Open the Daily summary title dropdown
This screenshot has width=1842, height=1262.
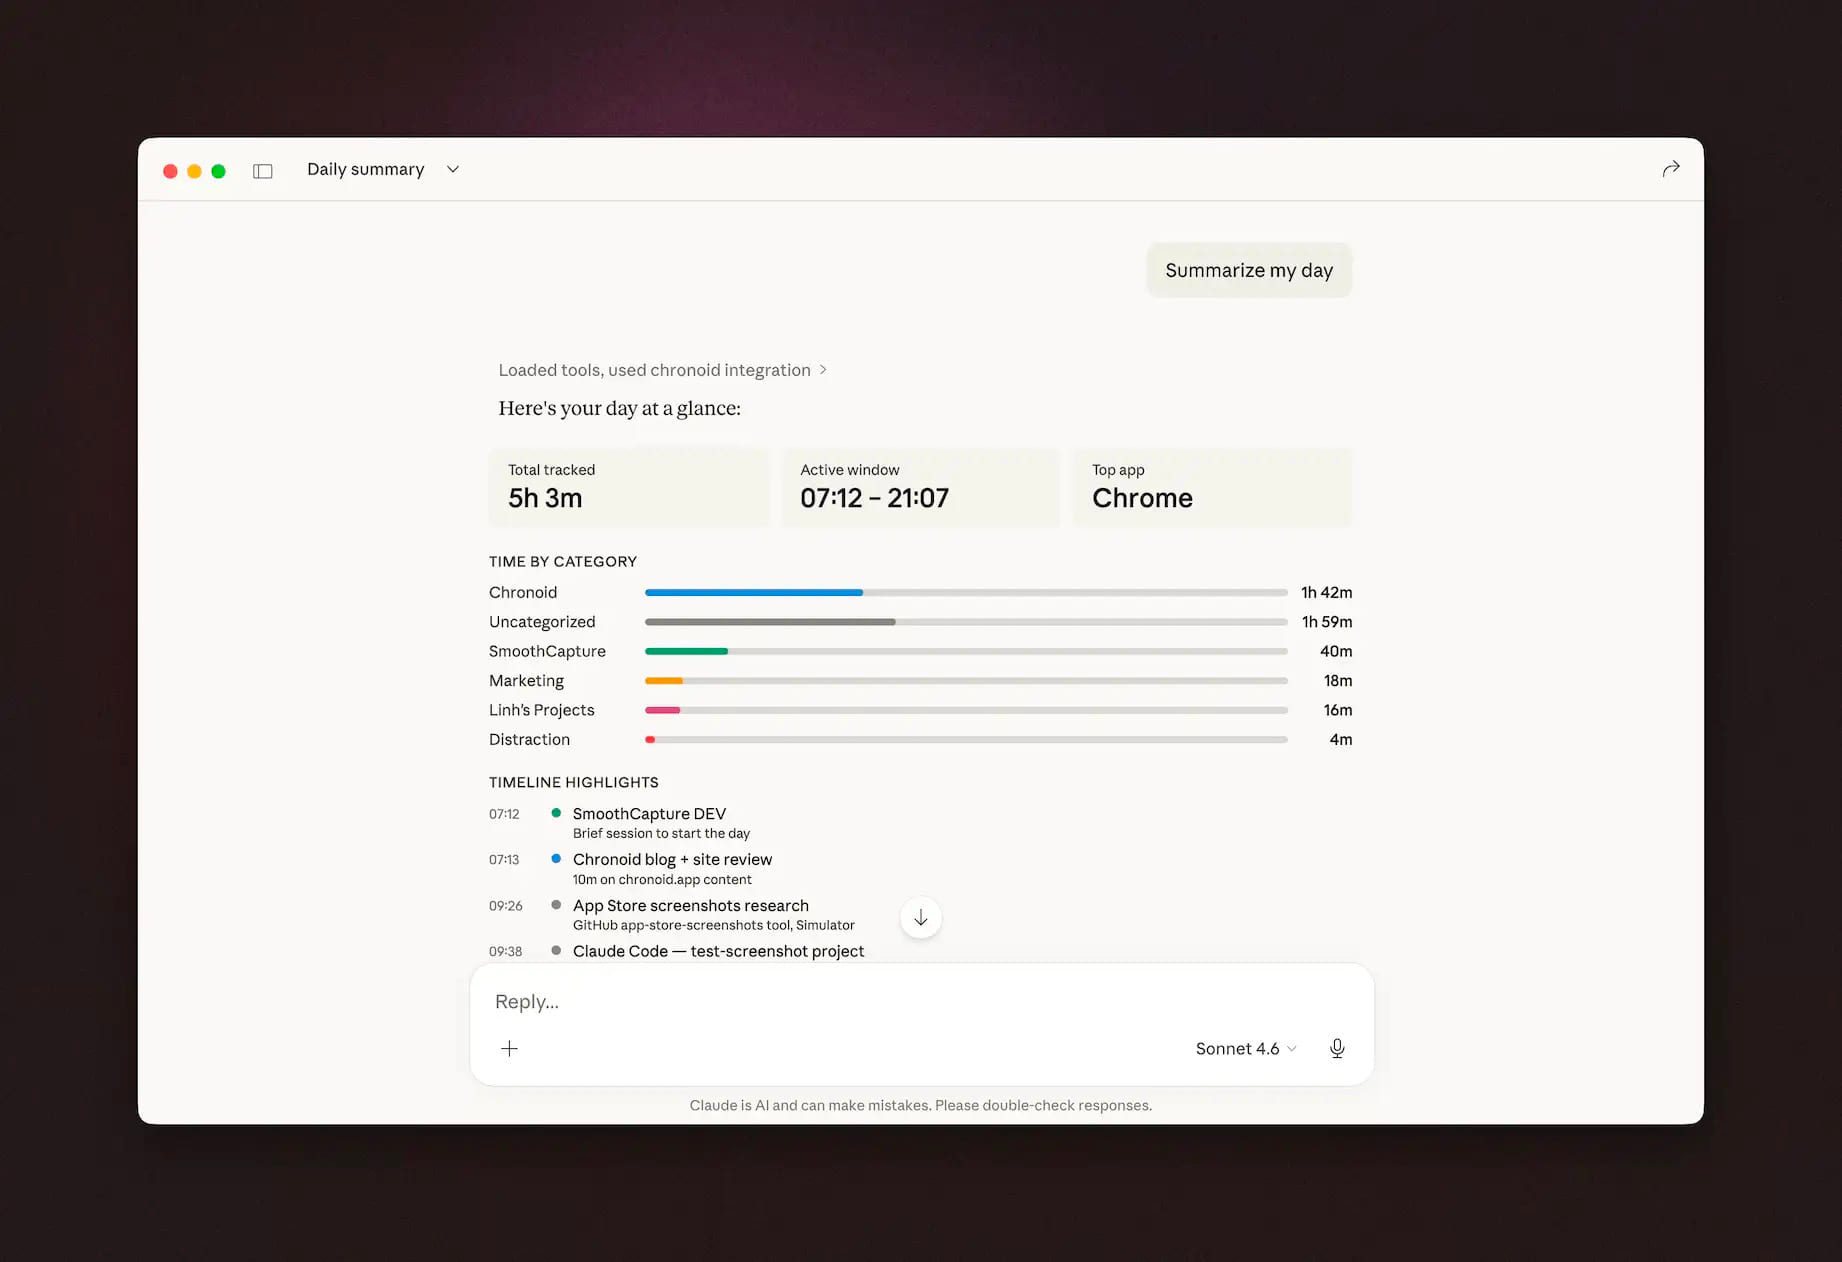click(x=452, y=169)
